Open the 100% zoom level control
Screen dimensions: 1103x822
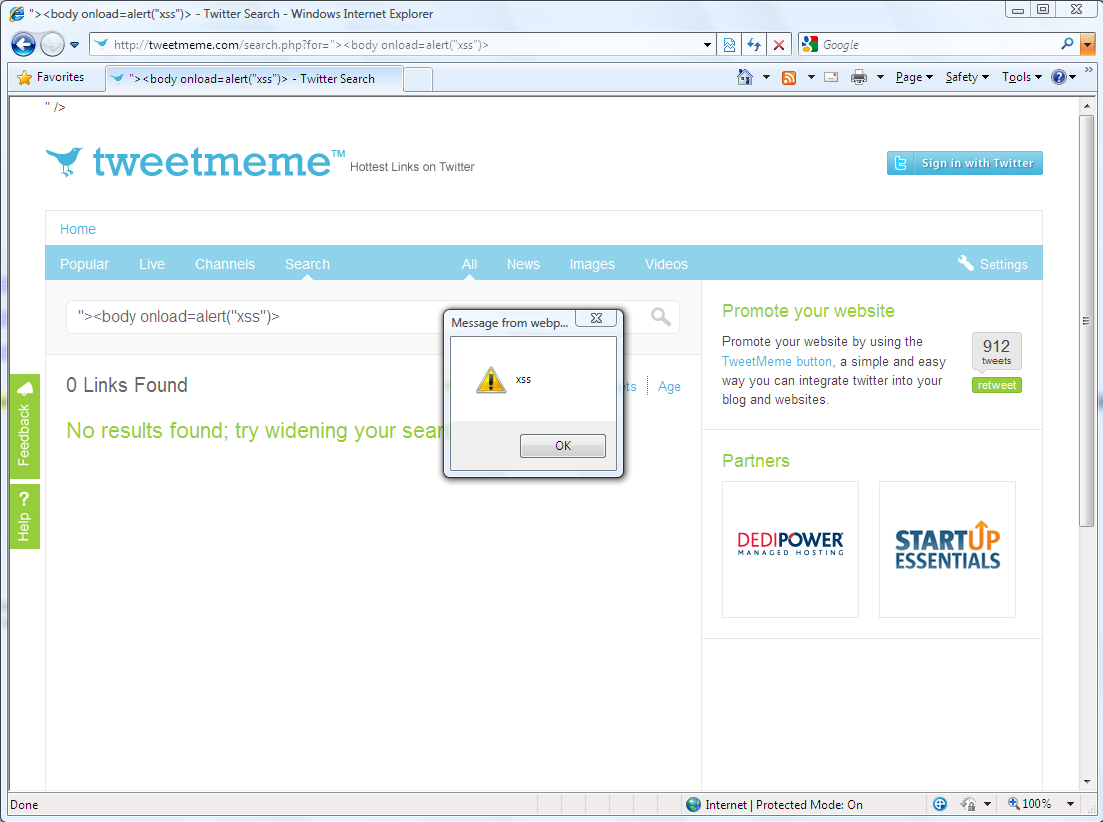(x=1030, y=804)
